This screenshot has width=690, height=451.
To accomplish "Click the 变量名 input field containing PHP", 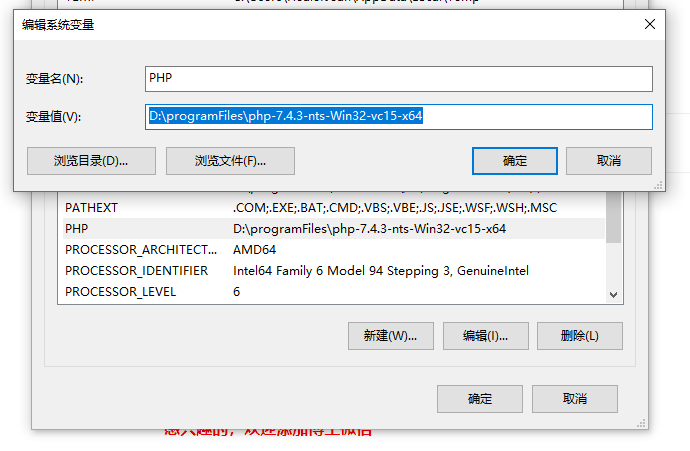I will pos(399,79).
